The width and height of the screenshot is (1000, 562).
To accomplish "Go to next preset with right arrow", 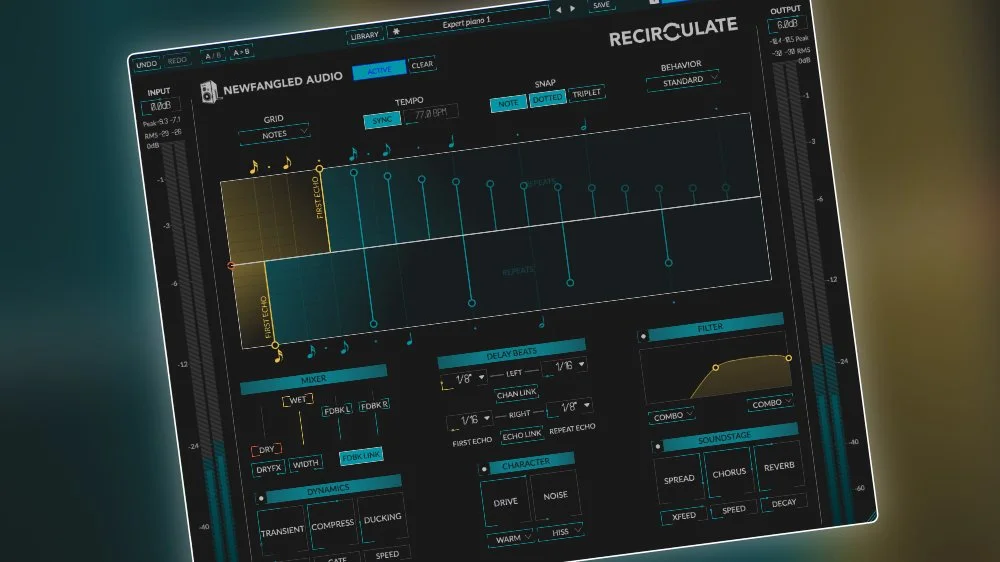I will point(573,8).
